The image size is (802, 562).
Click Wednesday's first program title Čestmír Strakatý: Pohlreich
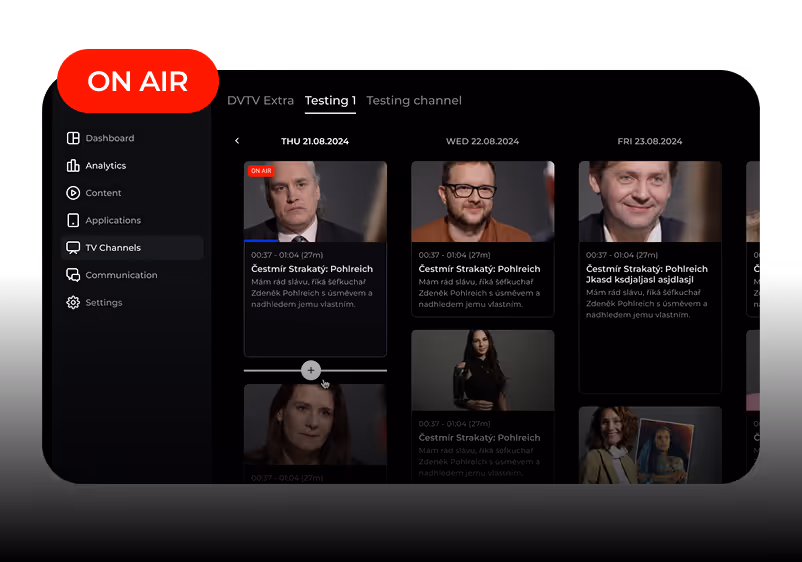(x=479, y=269)
